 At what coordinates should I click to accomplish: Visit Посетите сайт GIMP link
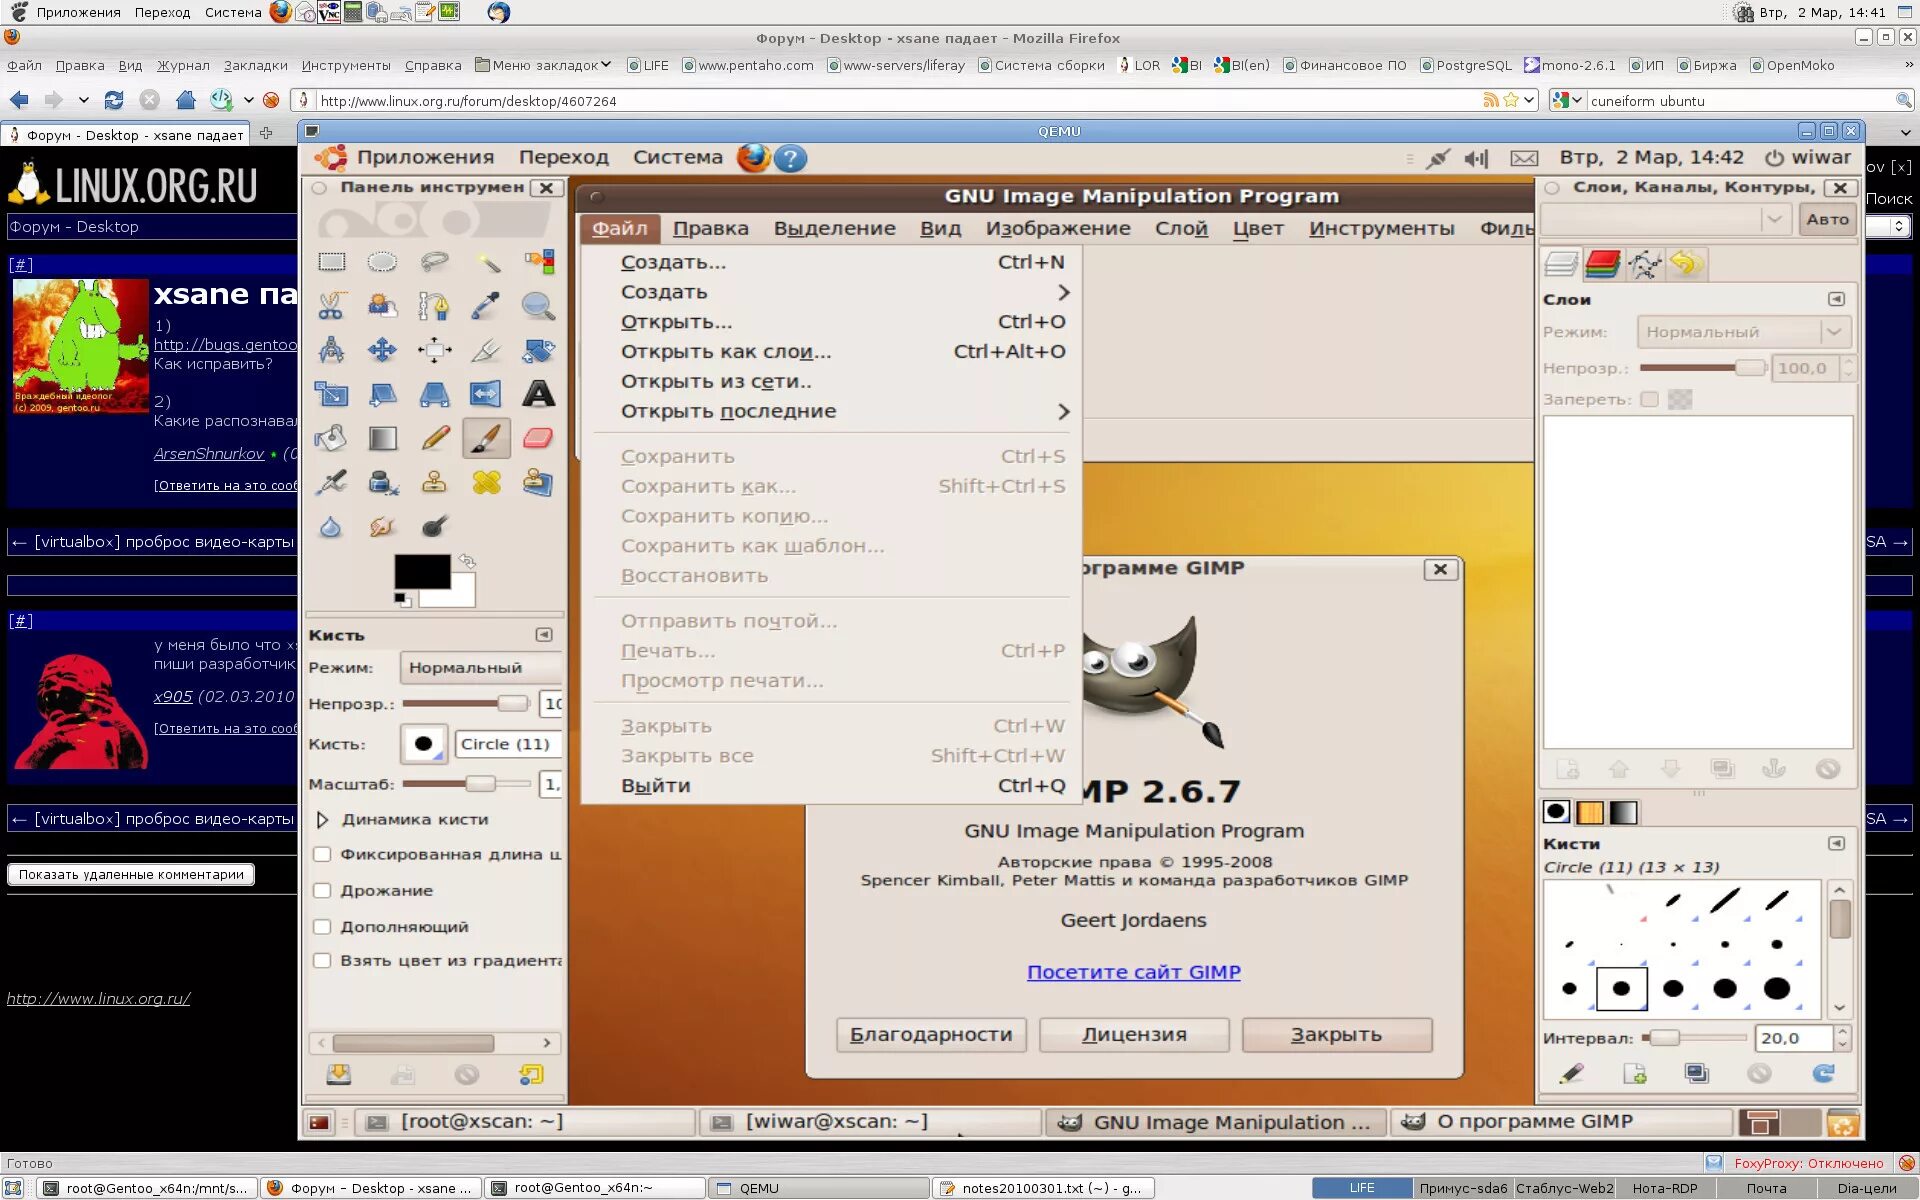(x=1133, y=971)
